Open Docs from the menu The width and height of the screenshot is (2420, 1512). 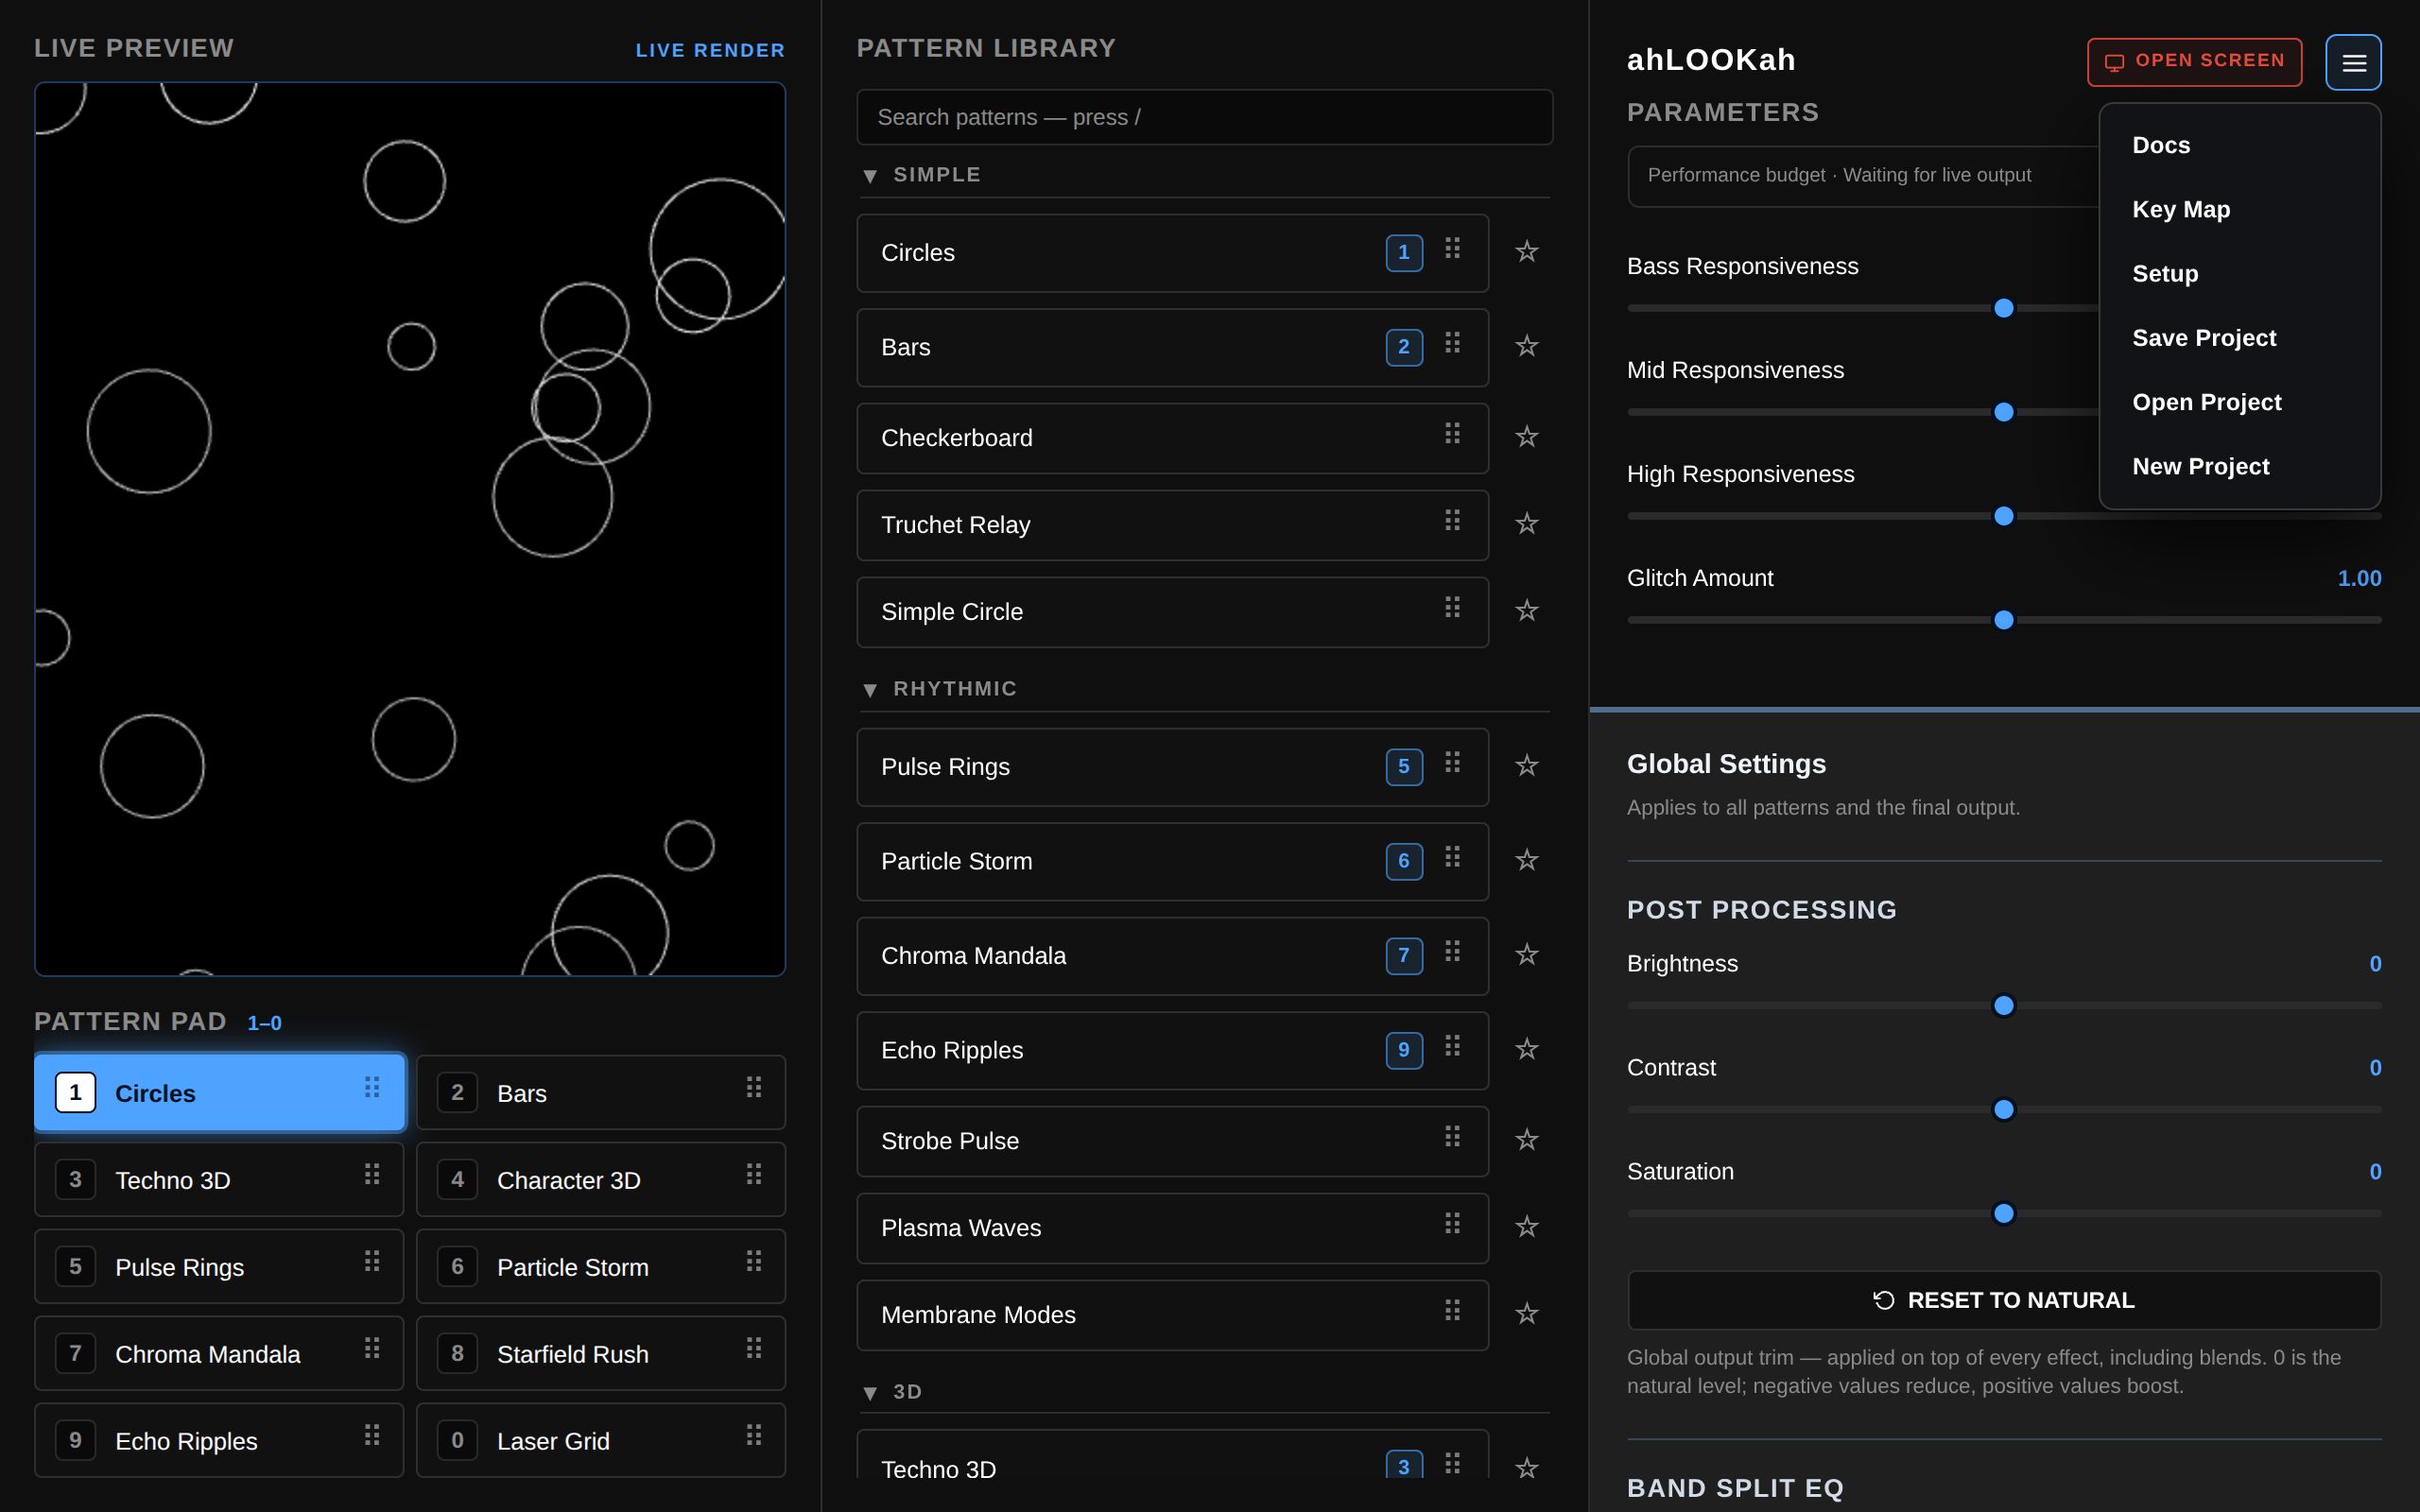[2161, 145]
